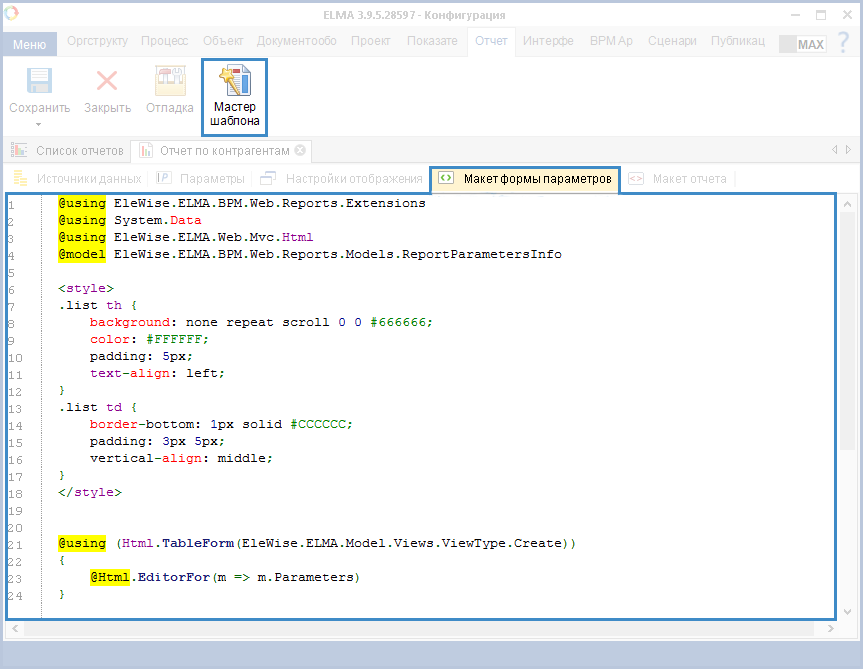Minimize the Конфигурация window
The image size is (863, 669).
pyautogui.click(x=795, y=15)
